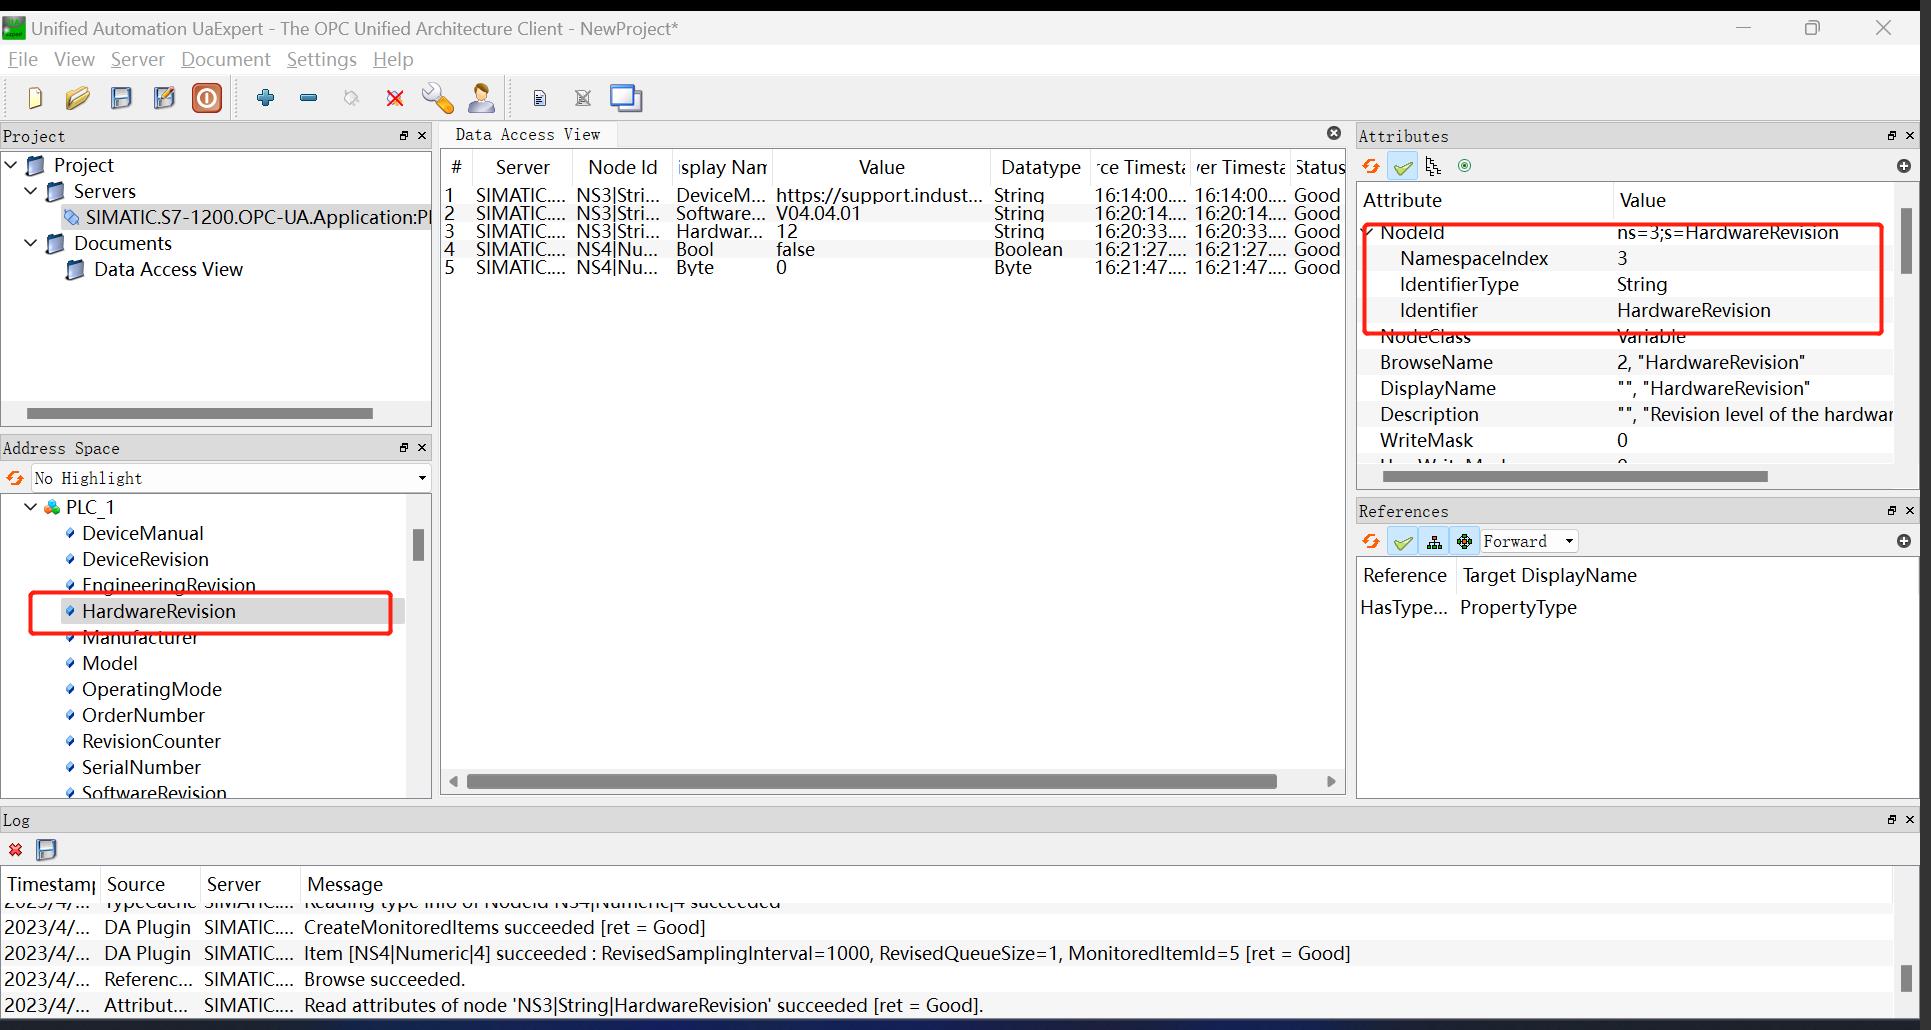This screenshot has width=1931, height=1030.
Task: Remove server using the minus toolbar icon
Action: tap(308, 97)
